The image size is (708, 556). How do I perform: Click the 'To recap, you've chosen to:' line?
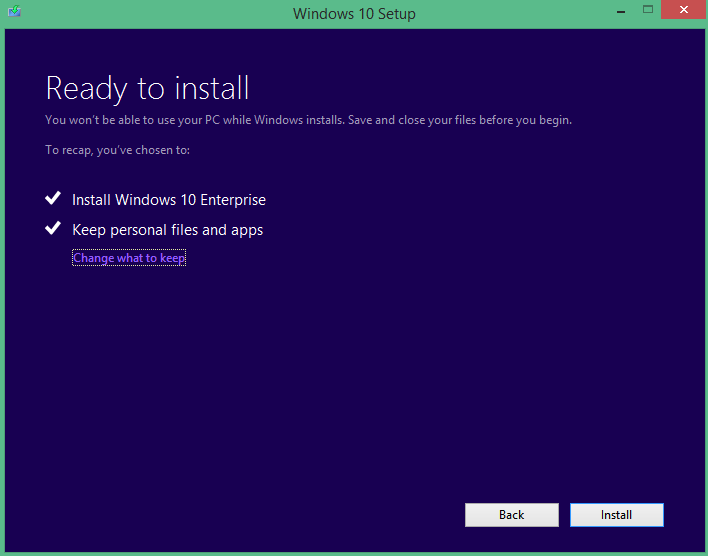(x=118, y=150)
